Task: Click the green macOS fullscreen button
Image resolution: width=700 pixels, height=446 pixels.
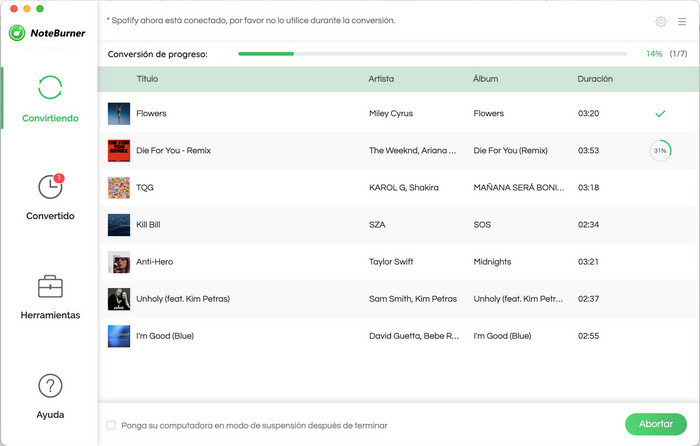Action: 40,8
